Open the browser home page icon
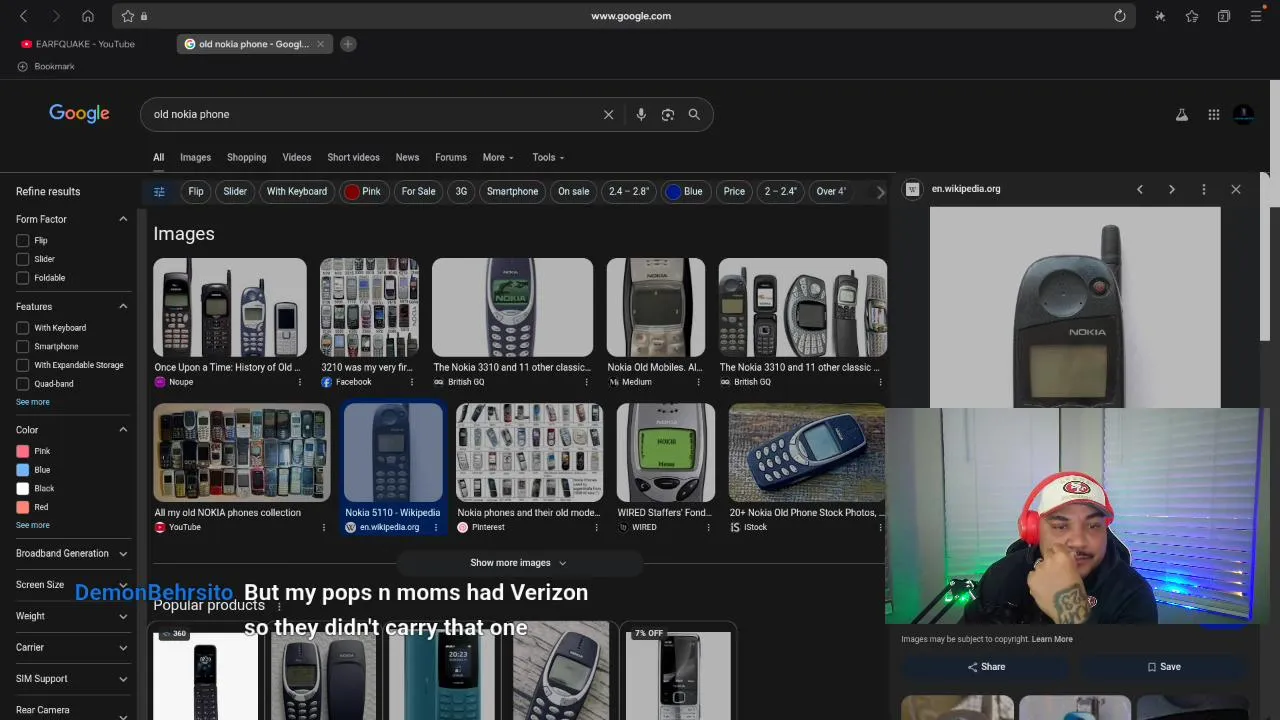The image size is (1280, 720). [88, 16]
